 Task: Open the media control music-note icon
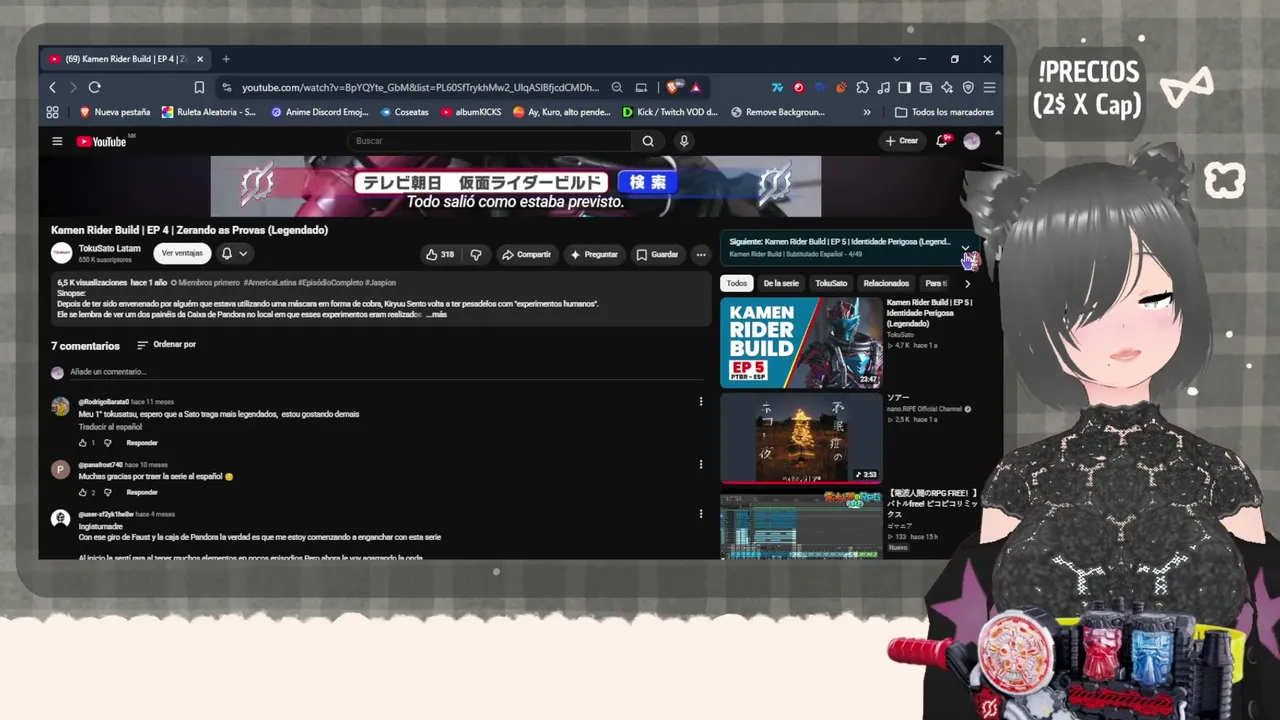[x=883, y=87]
